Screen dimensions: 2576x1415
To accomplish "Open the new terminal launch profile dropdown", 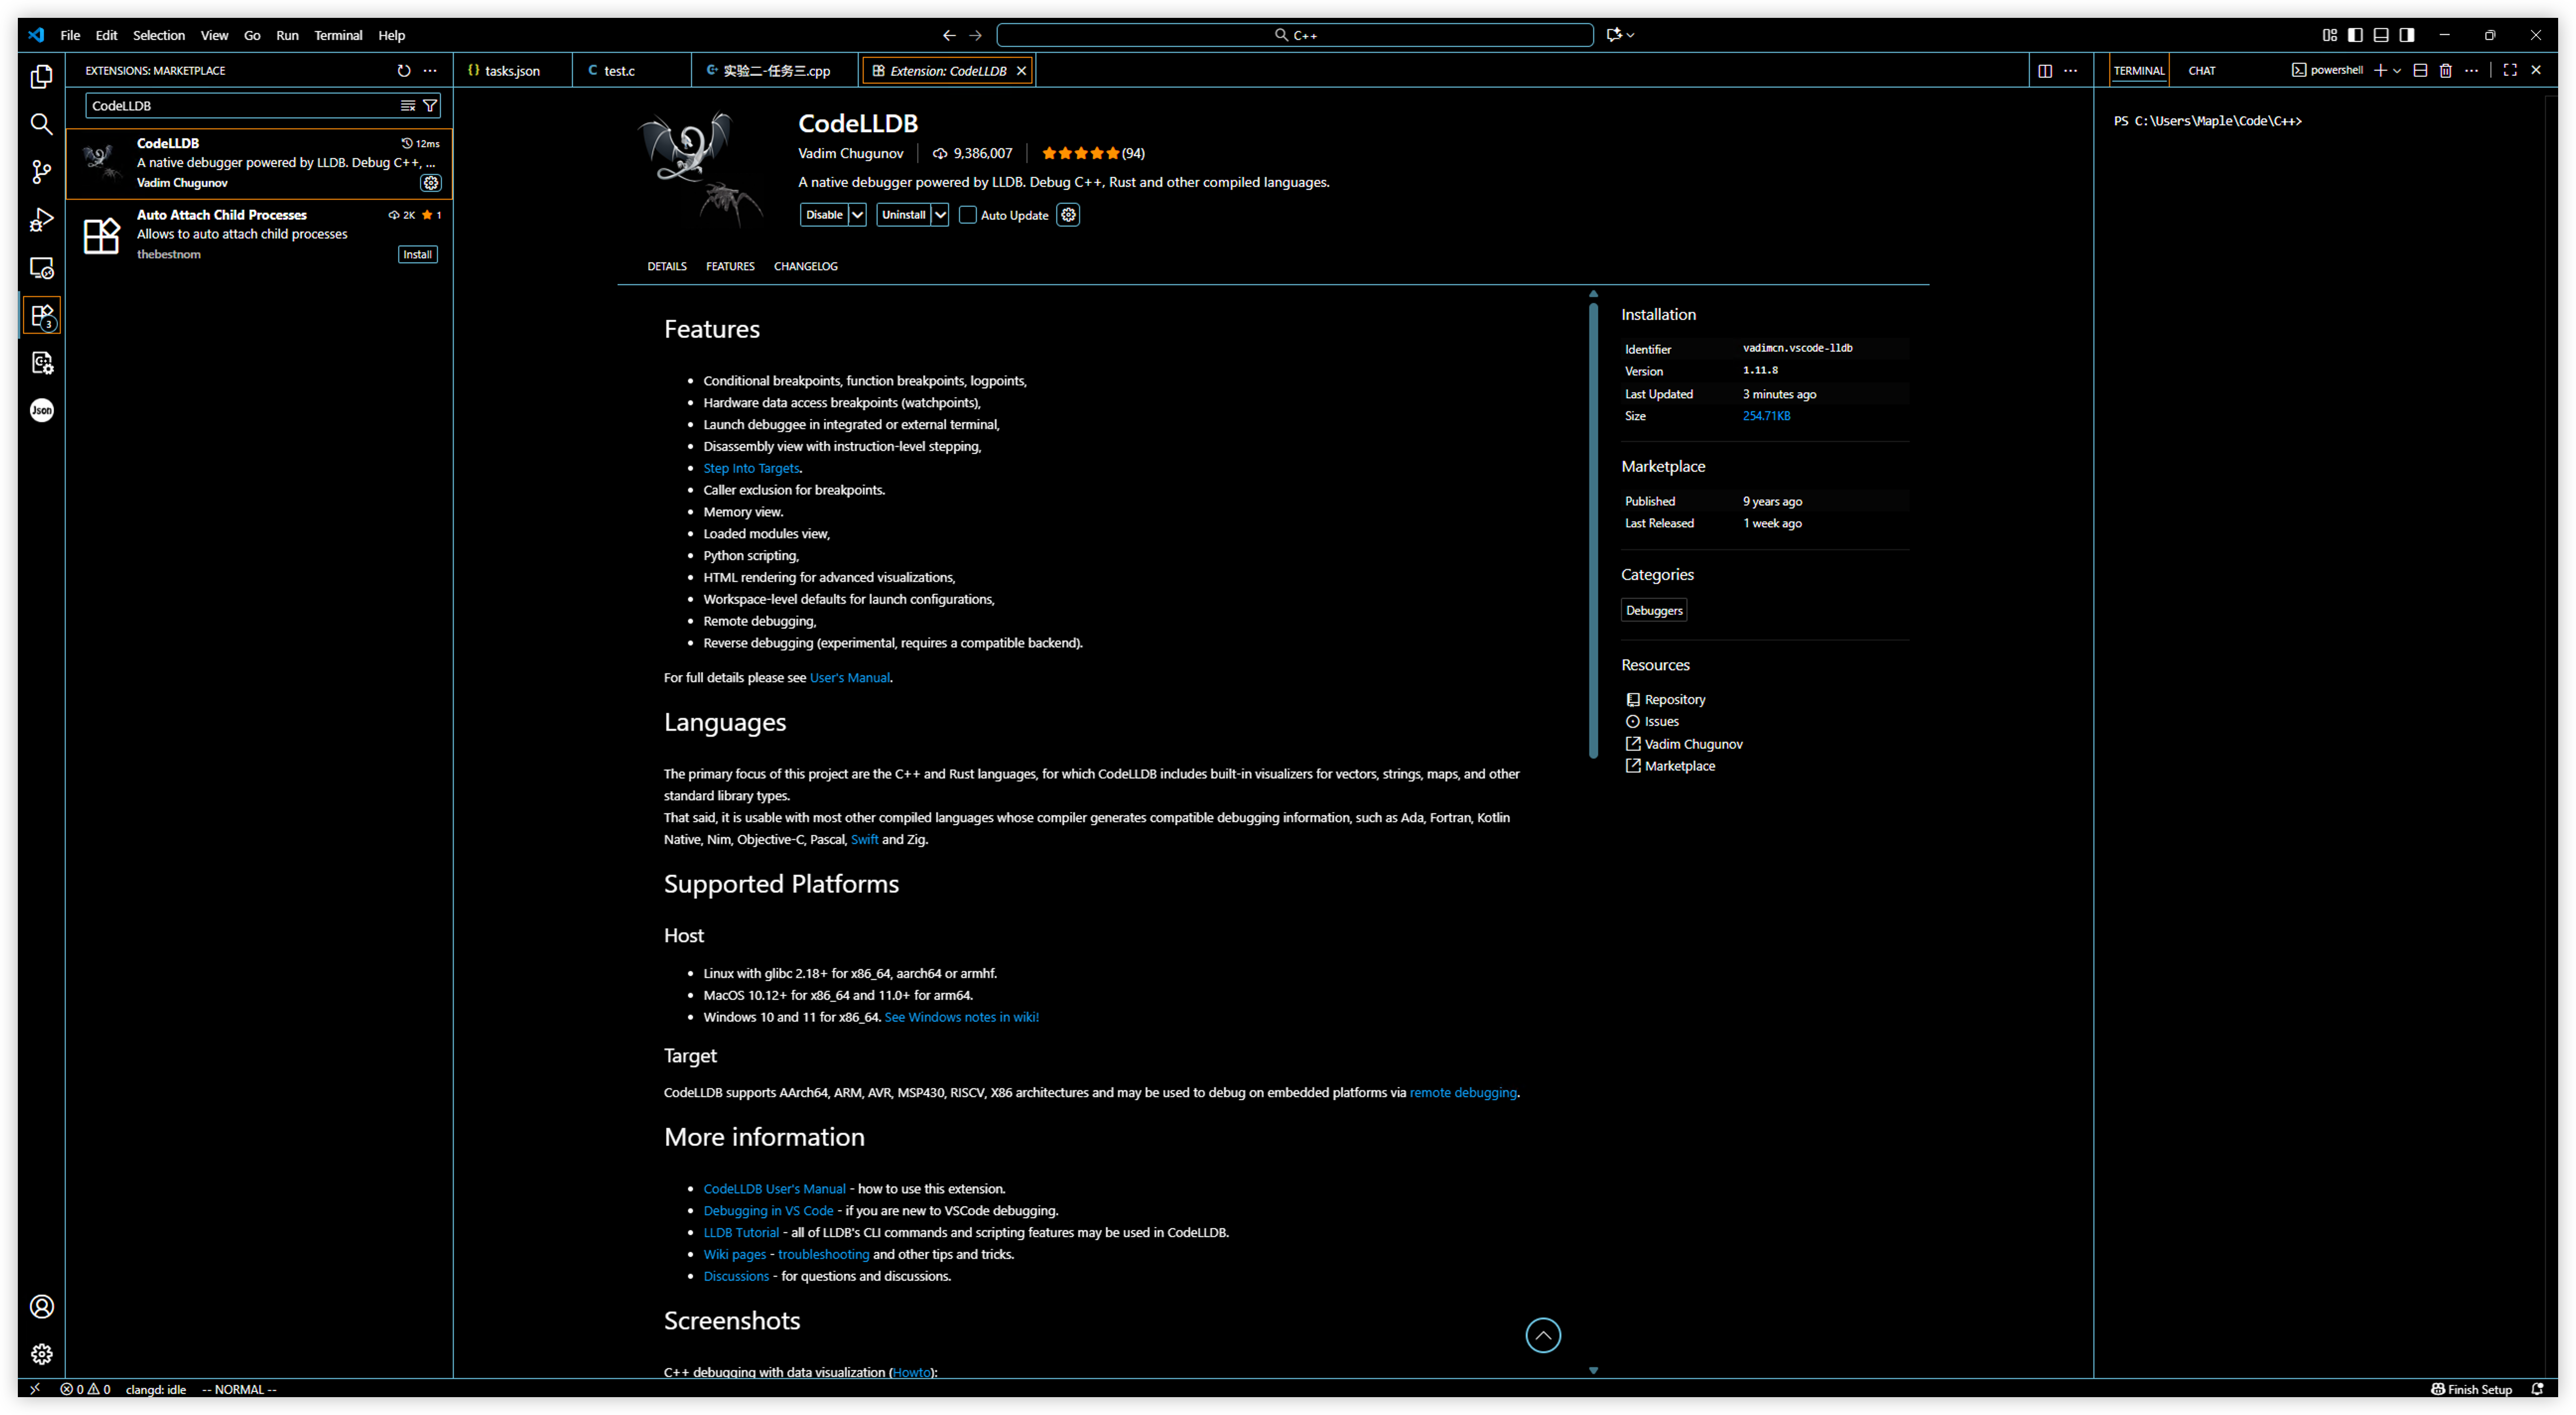I will tap(2397, 71).
